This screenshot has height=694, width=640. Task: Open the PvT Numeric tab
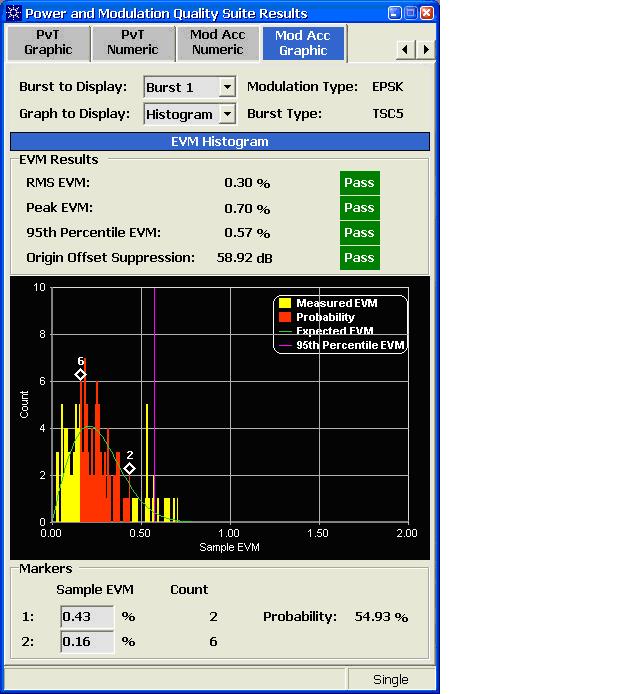(132, 42)
